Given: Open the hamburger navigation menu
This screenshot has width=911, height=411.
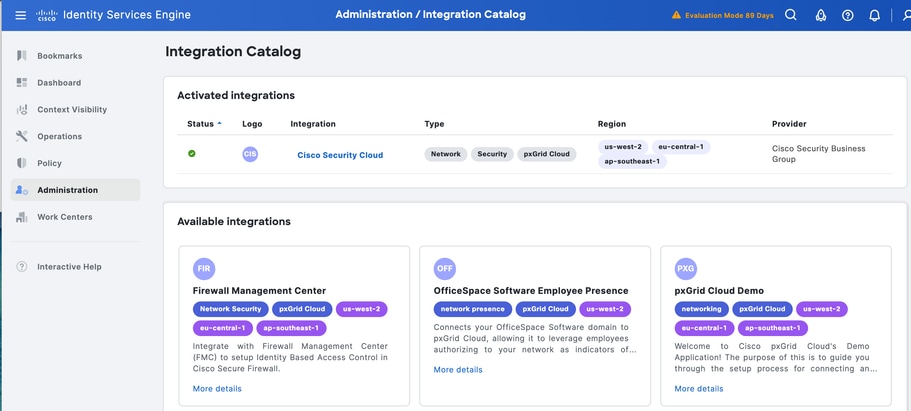Looking at the screenshot, I should point(20,15).
